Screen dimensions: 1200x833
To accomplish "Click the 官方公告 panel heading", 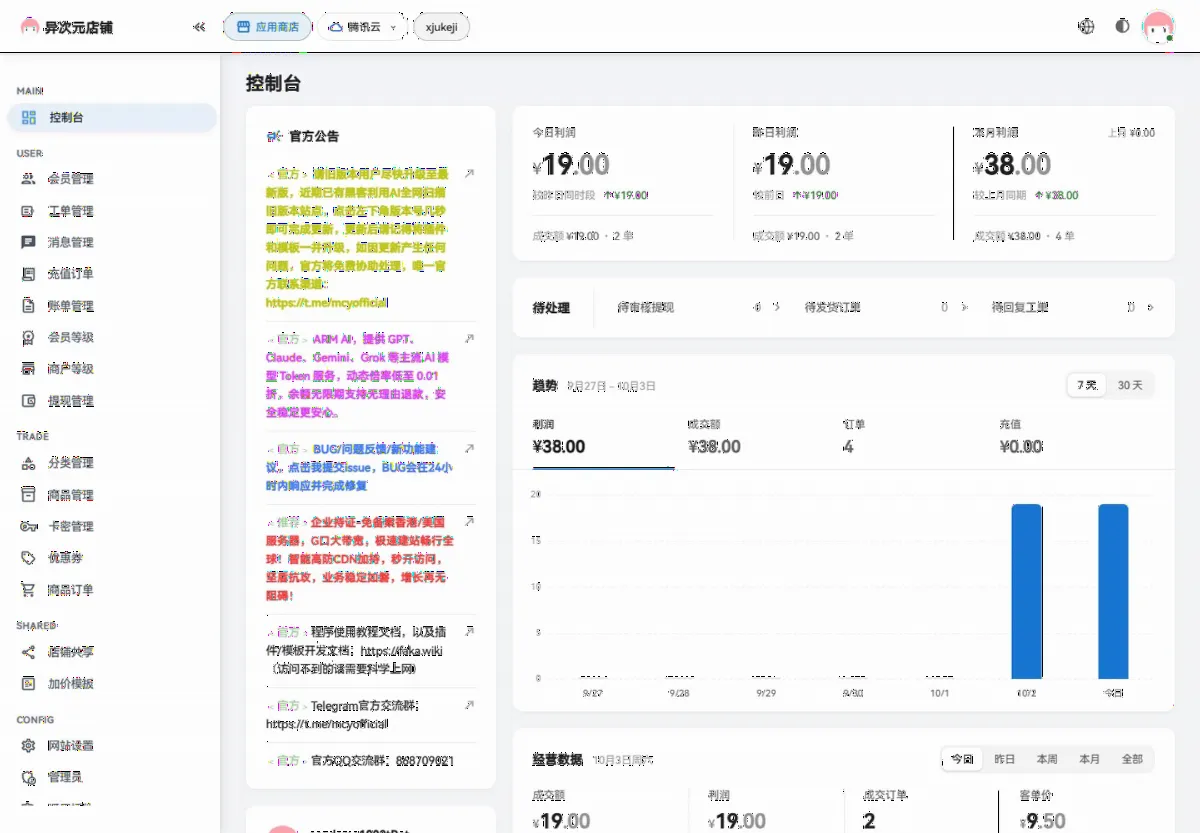I will [x=303, y=136].
